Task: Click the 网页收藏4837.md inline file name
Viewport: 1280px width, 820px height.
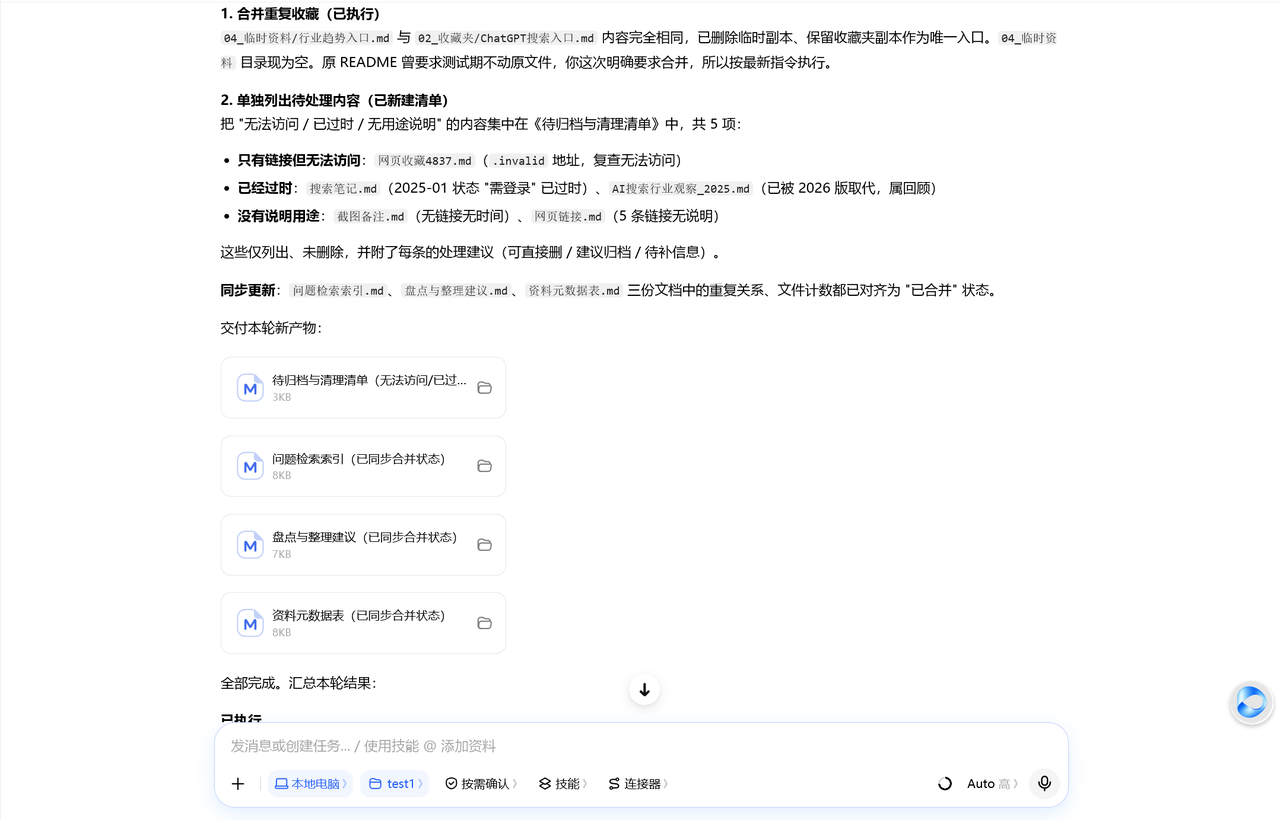Action: click(424, 160)
